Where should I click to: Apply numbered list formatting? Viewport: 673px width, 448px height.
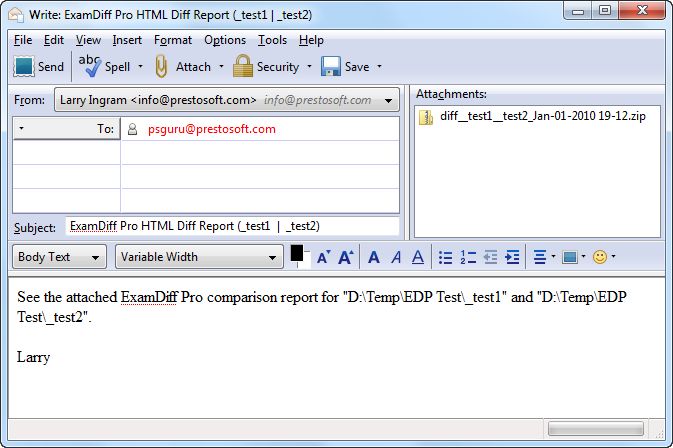[468, 257]
